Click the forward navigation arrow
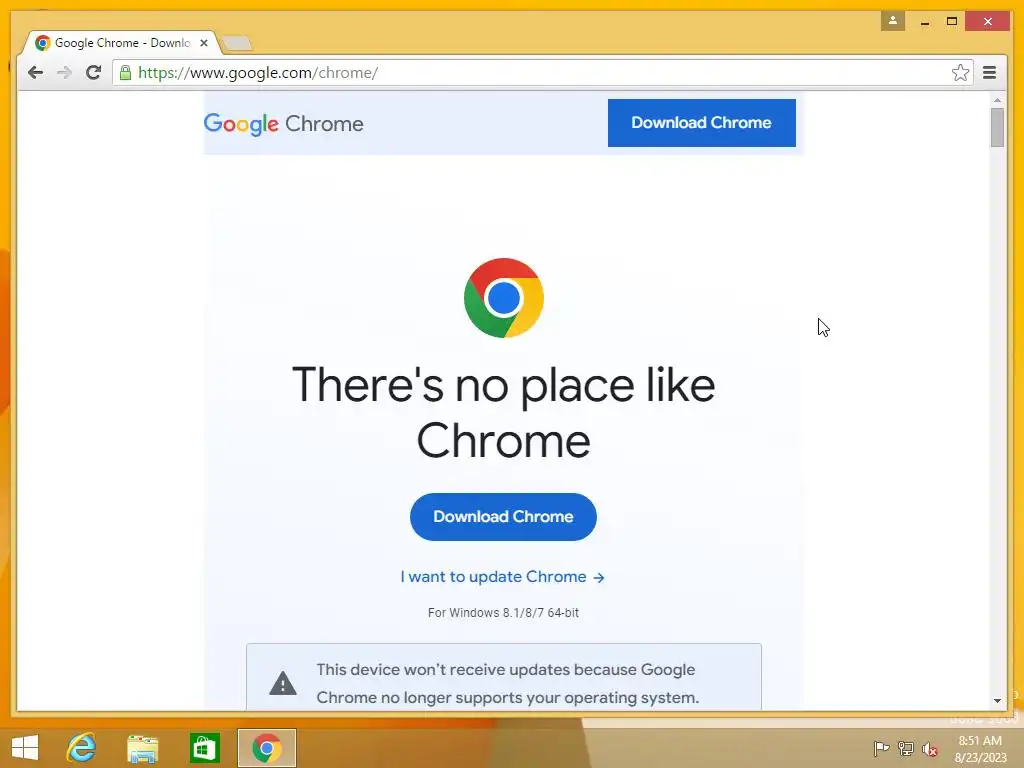This screenshot has height=768, width=1024. (x=64, y=72)
